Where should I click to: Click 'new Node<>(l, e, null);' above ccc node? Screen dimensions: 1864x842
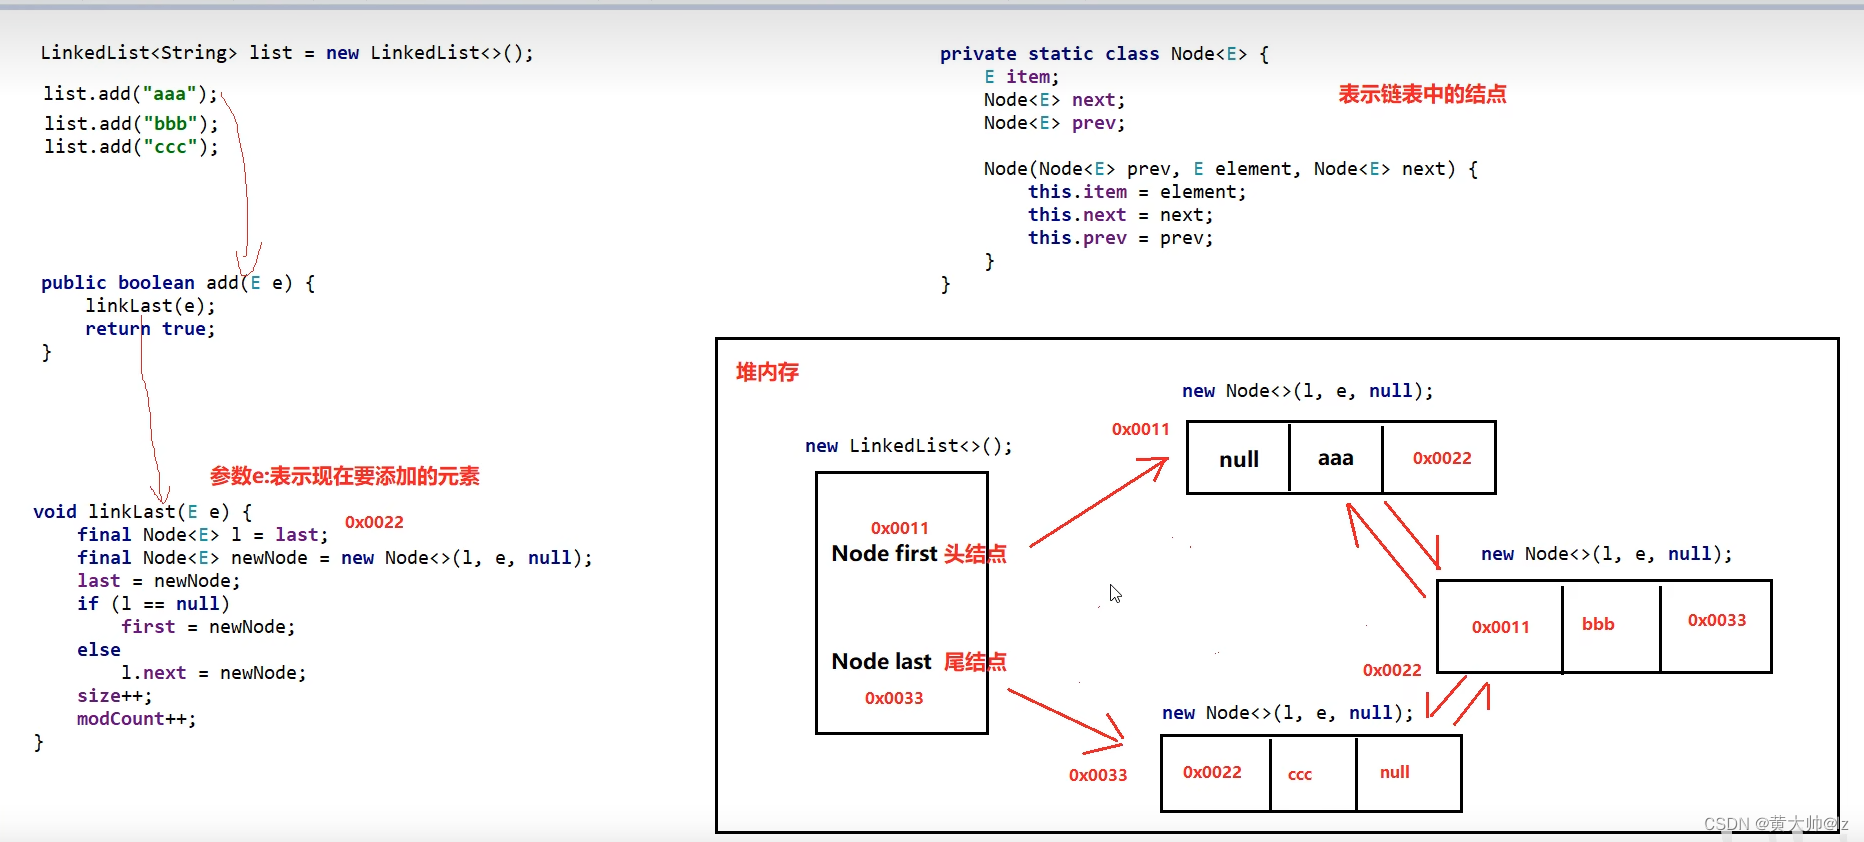tap(1287, 713)
